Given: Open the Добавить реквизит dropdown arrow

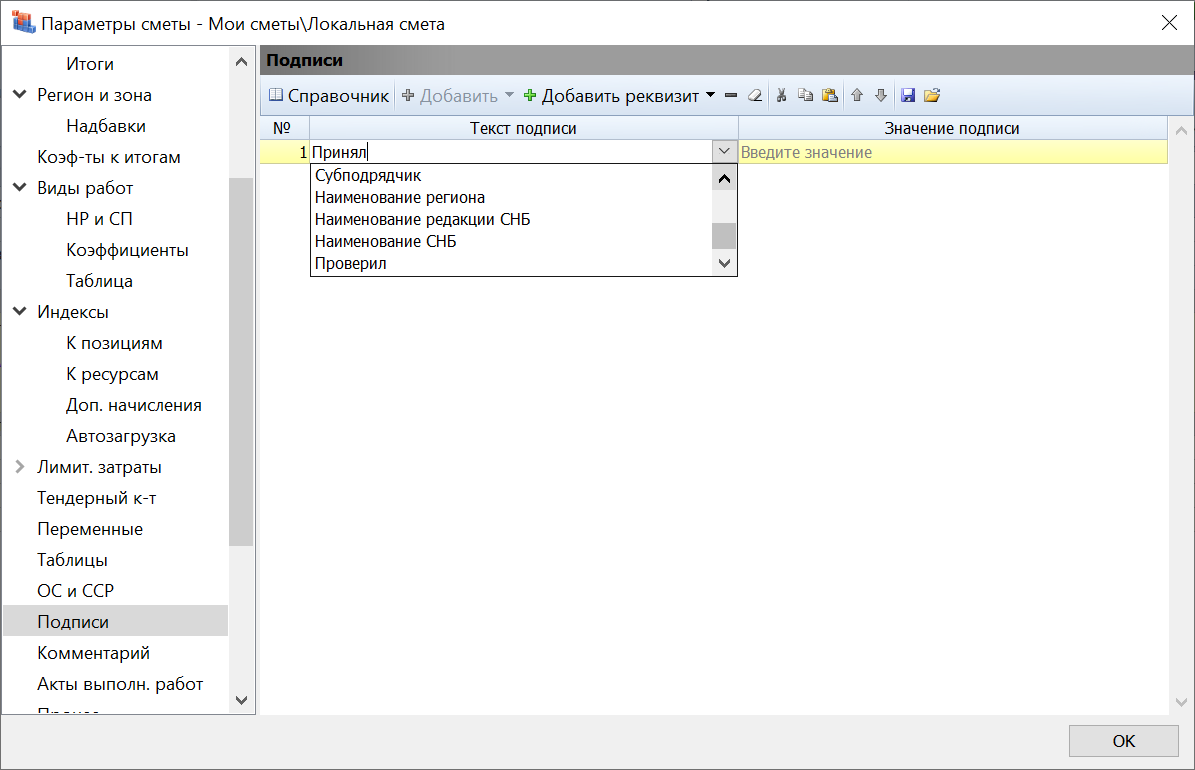Looking at the screenshot, I should pyautogui.click(x=710, y=96).
